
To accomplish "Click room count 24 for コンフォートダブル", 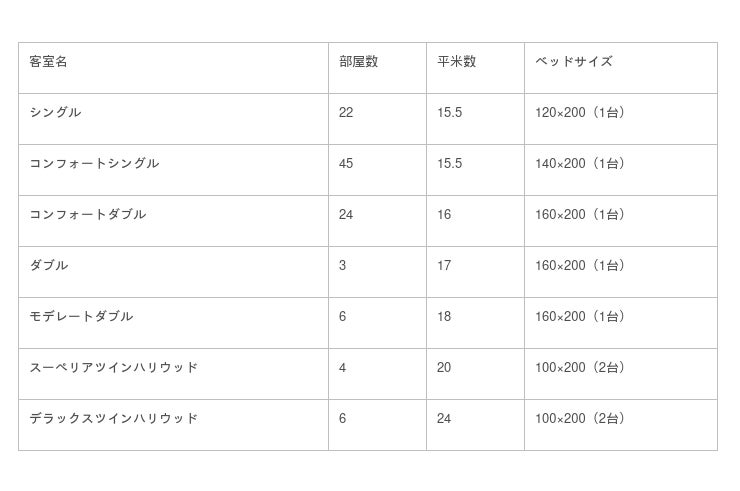I will pos(346,215).
